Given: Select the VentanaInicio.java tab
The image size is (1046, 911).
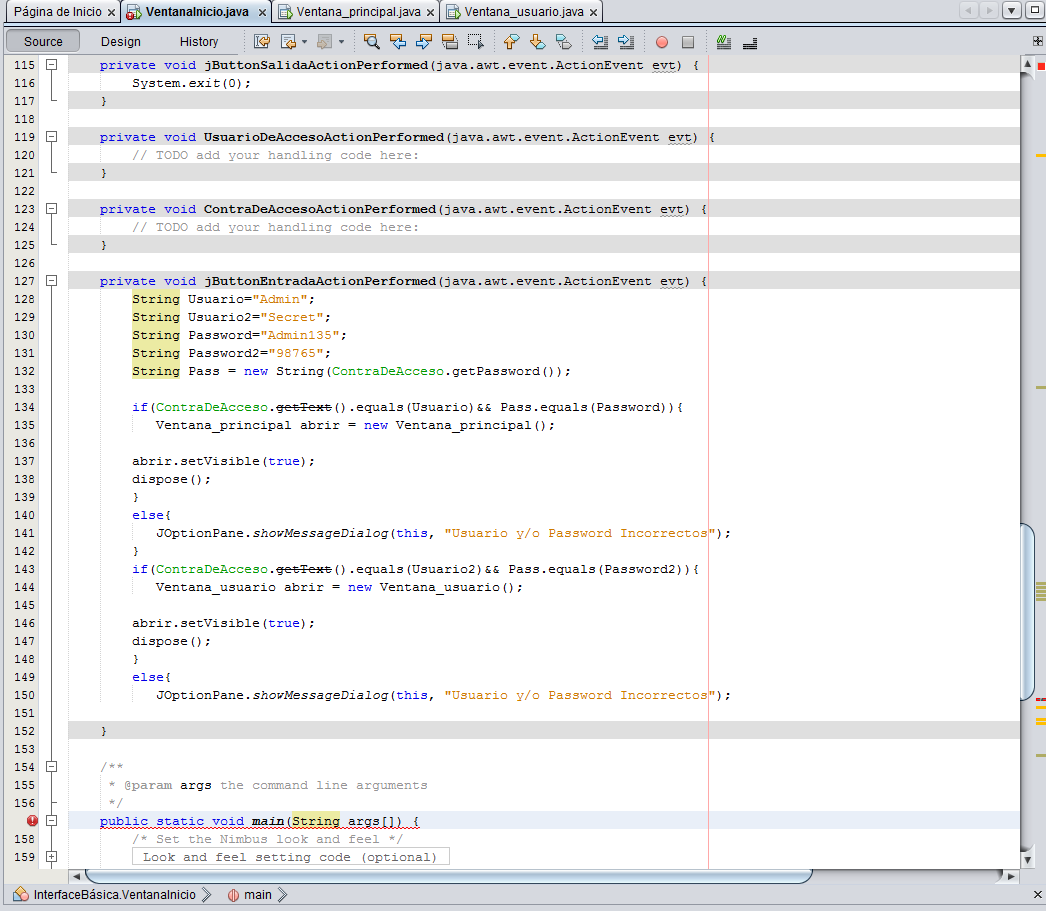Looking at the screenshot, I should point(197,11).
